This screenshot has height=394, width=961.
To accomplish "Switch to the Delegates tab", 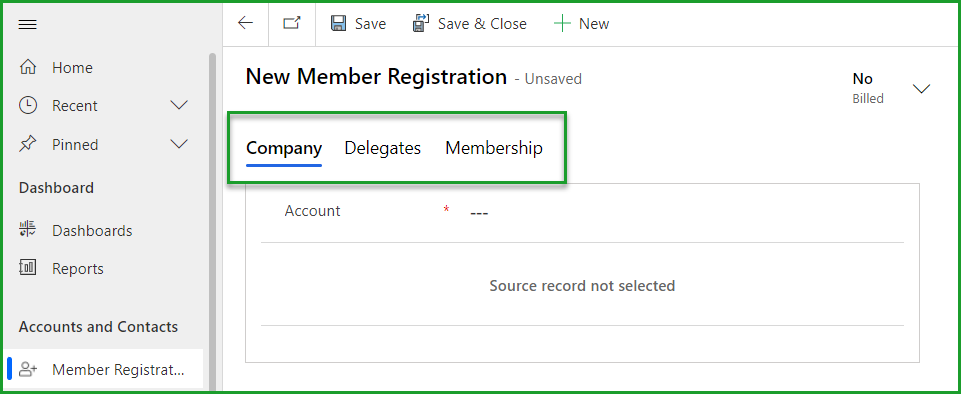I will [382, 148].
